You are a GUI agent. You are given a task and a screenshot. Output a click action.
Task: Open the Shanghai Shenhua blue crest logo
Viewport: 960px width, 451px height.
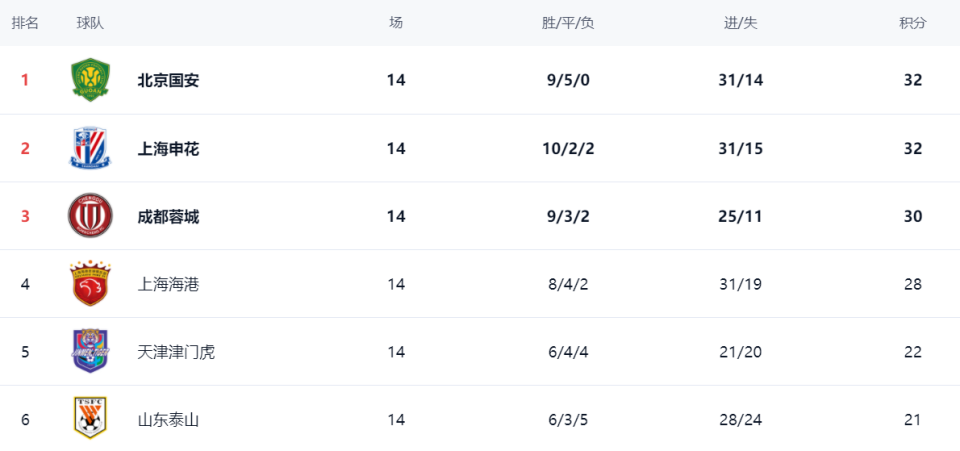(x=90, y=148)
